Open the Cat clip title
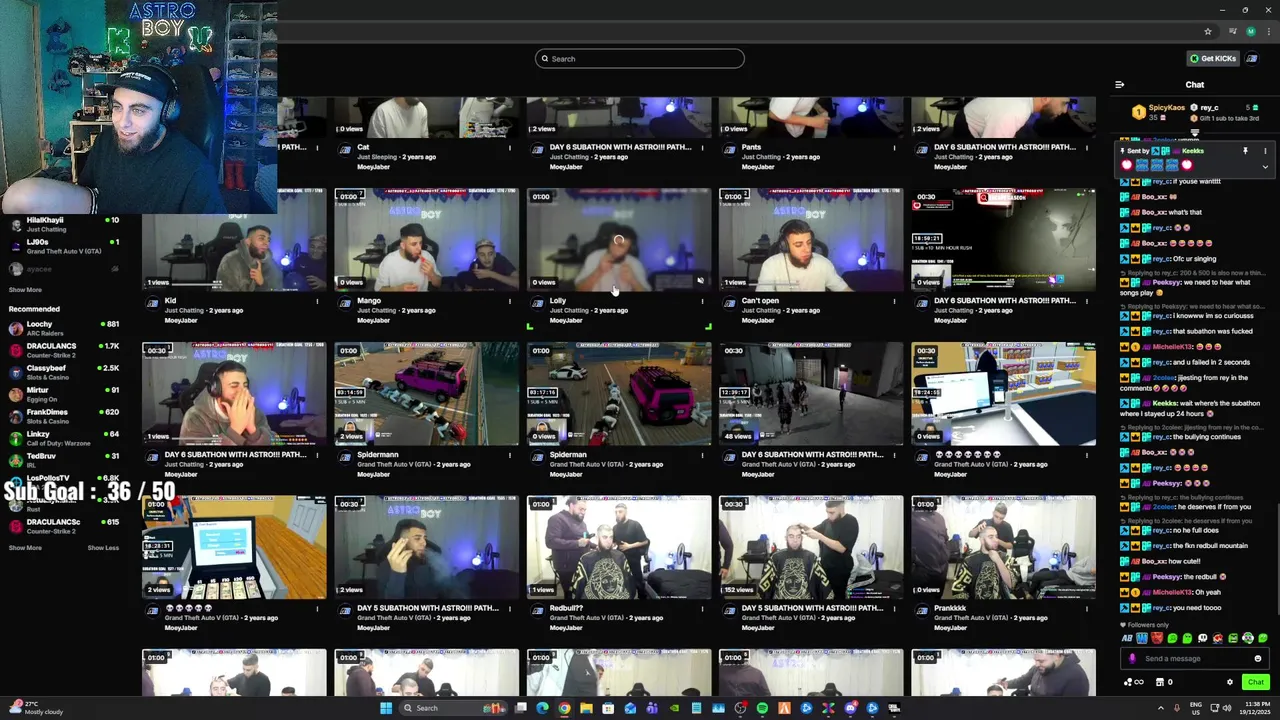Image resolution: width=1280 pixels, height=720 pixels. click(363, 147)
